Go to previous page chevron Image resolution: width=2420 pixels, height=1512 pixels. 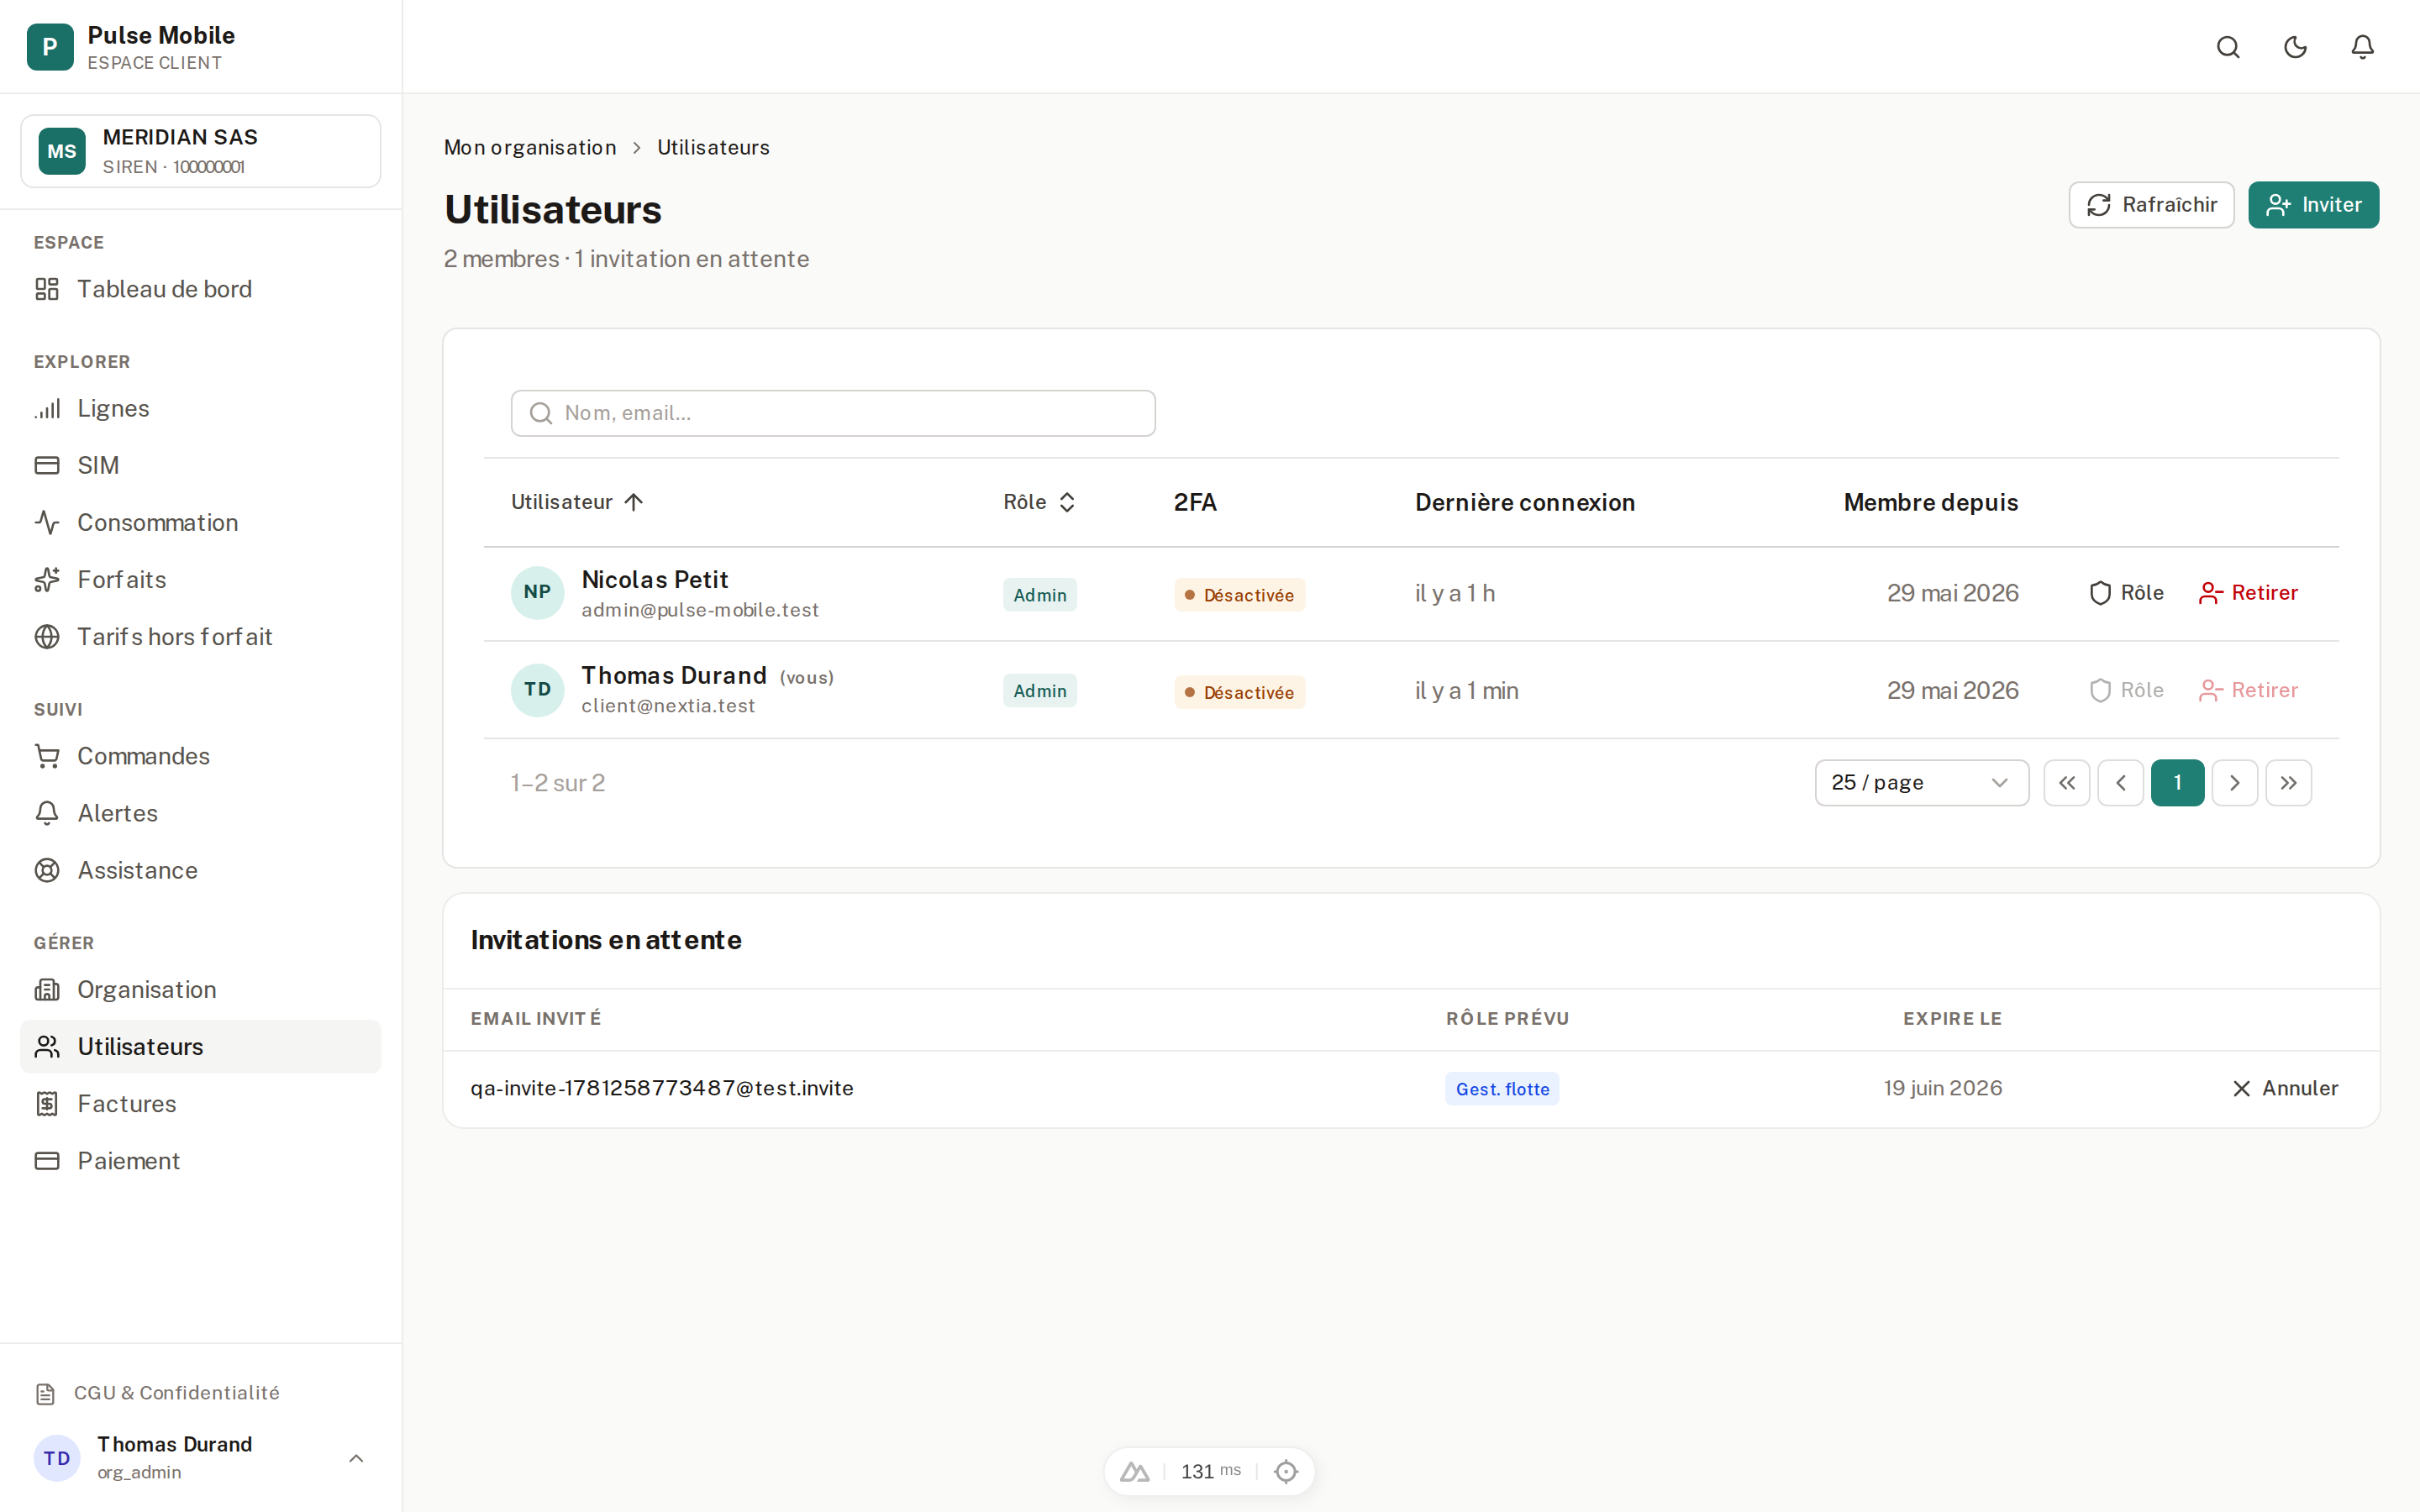[2121, 782]
